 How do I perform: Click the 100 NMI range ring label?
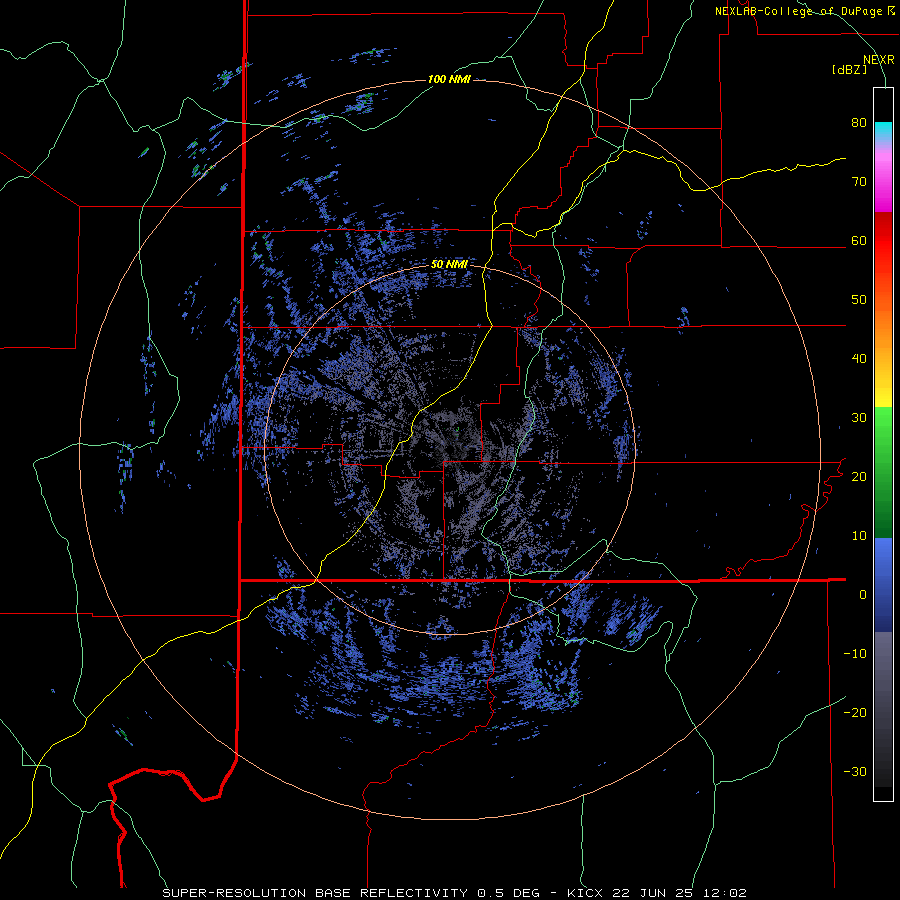(449, 79)
